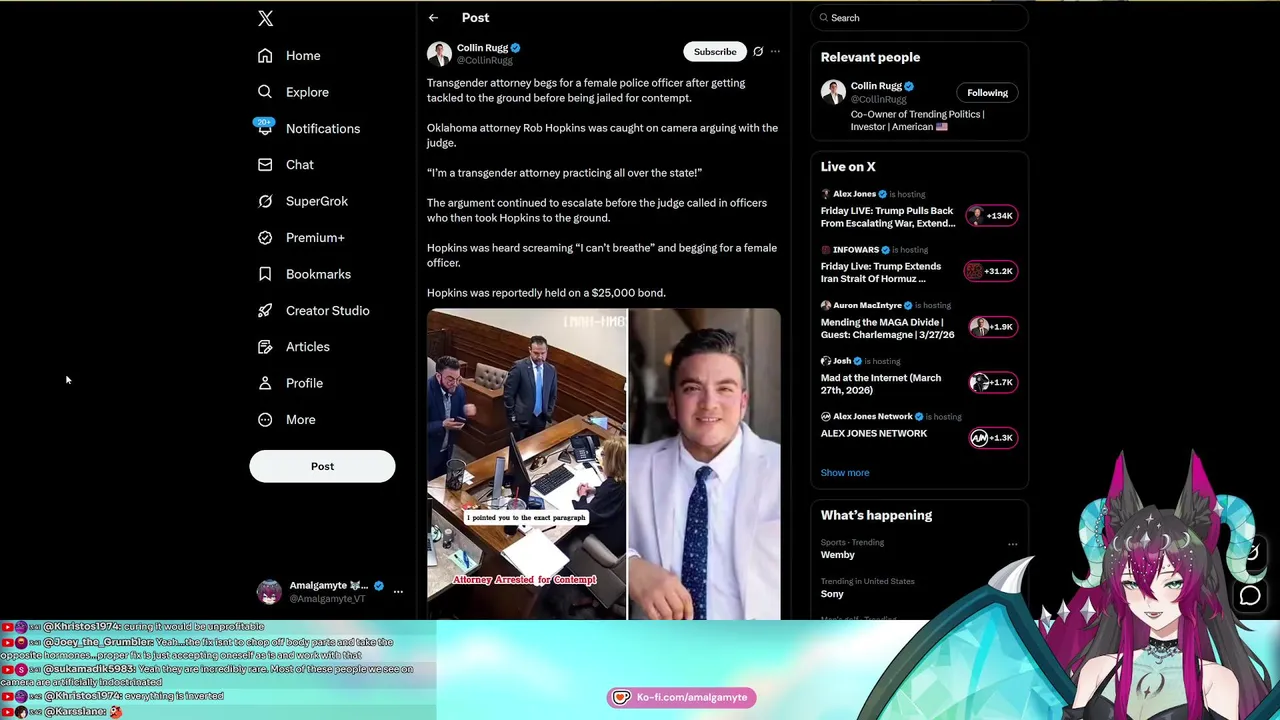Open the Articles icon in sidebar
The image size is (1280, 720).
265,347
